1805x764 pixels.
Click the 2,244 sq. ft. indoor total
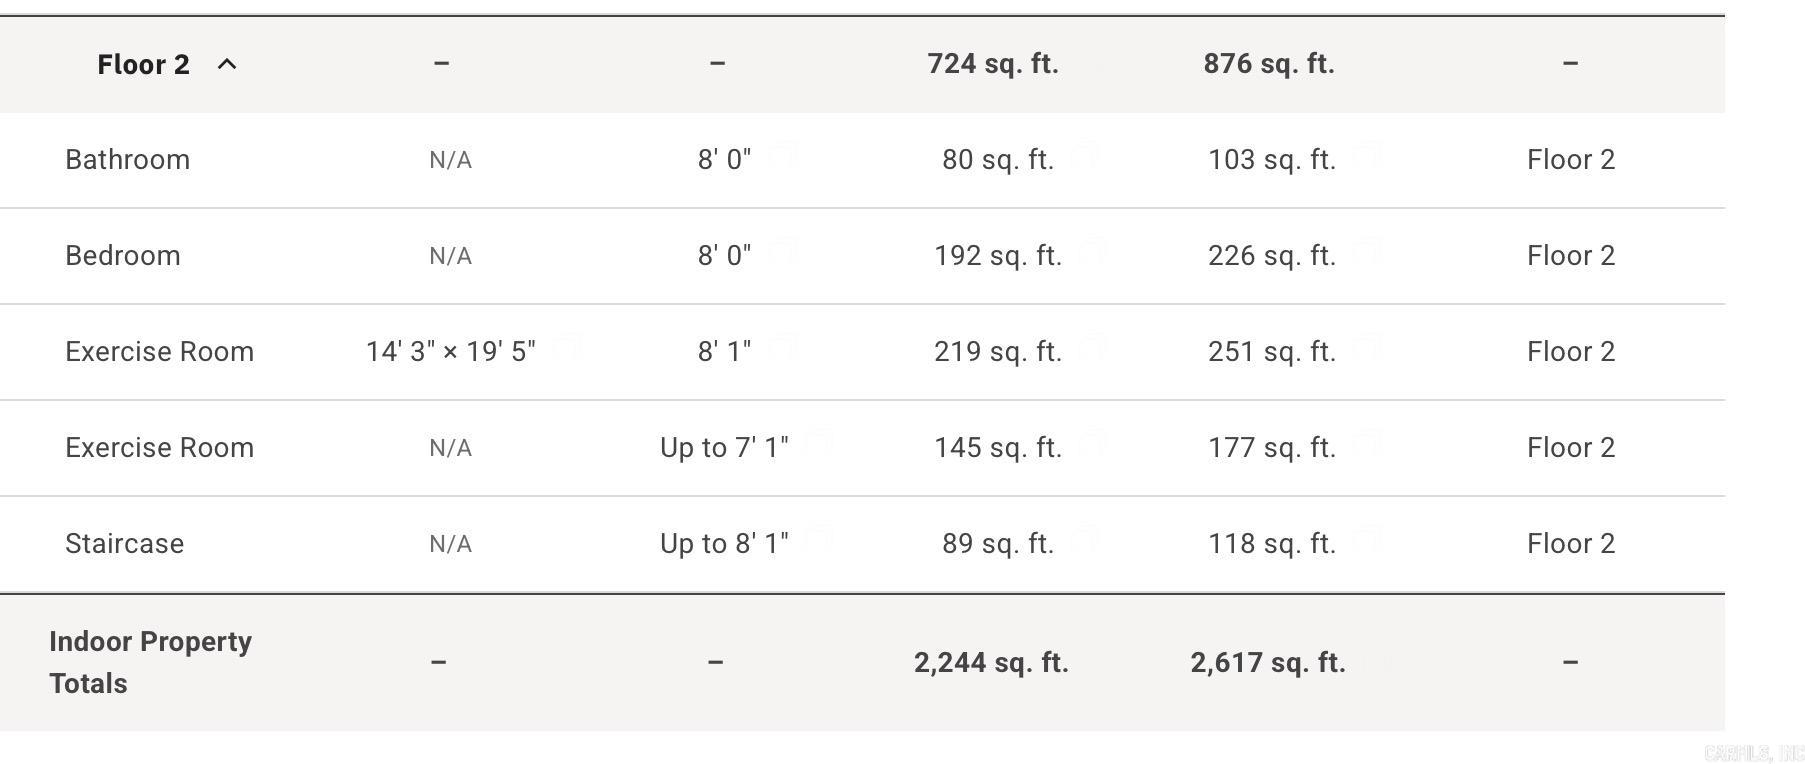[990, 662]
